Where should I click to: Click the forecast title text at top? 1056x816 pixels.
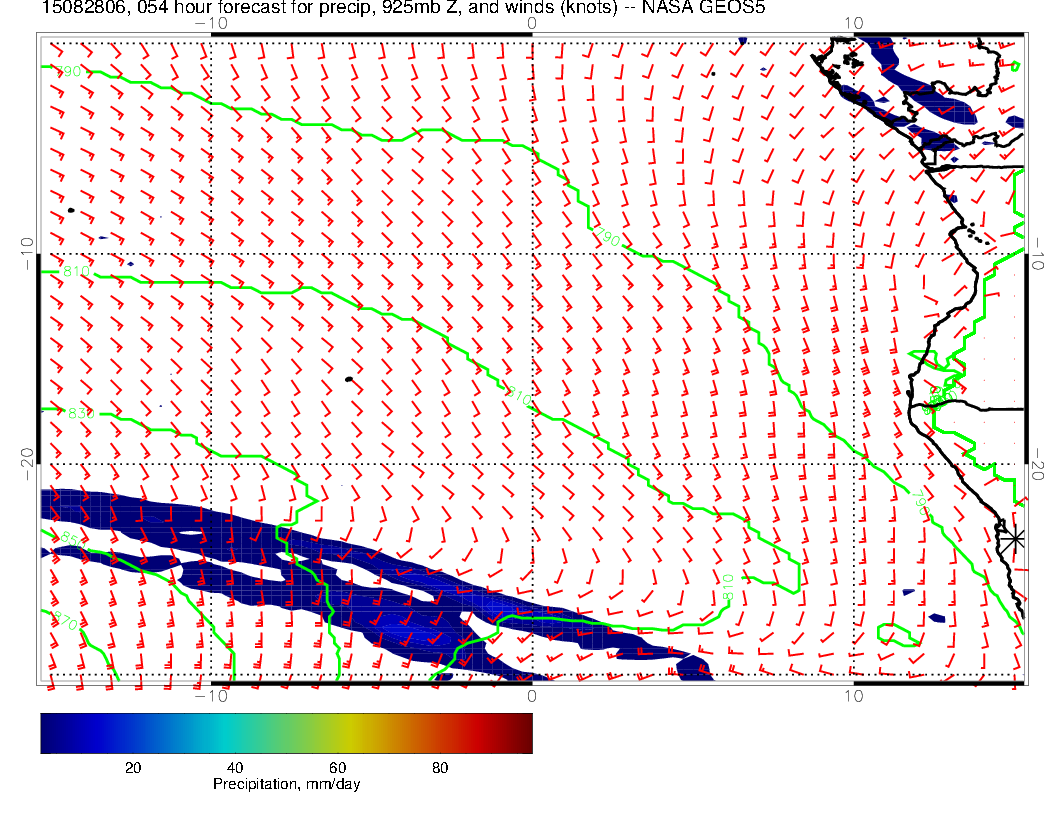pyautogui.click(x=400, y=7)
